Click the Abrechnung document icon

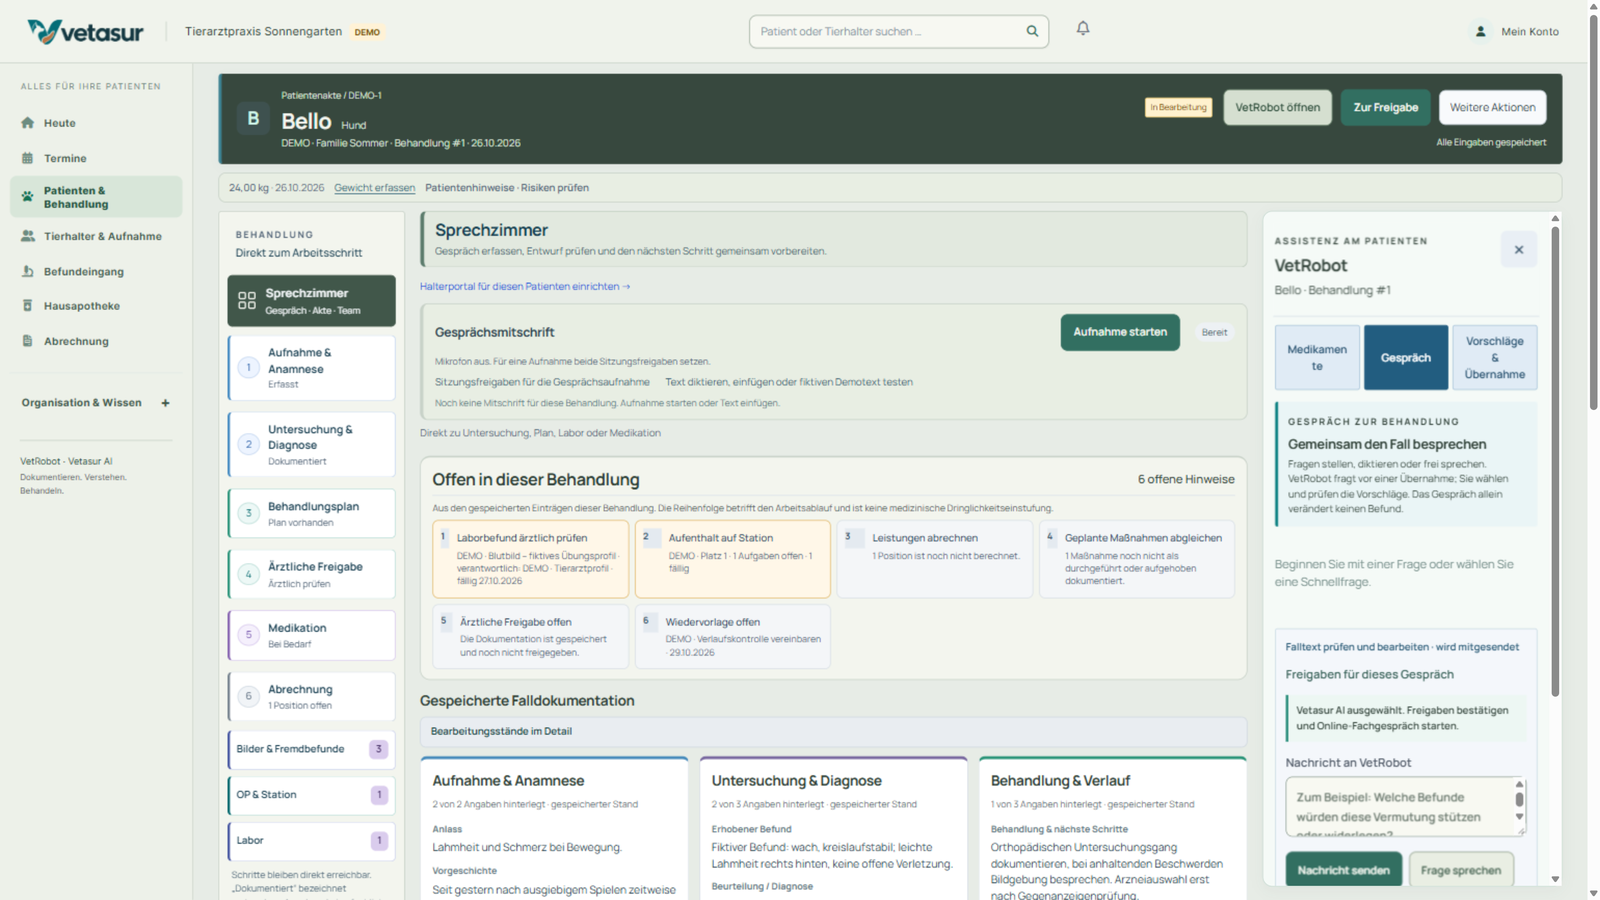pyautogui.click(x=28, y=341)
